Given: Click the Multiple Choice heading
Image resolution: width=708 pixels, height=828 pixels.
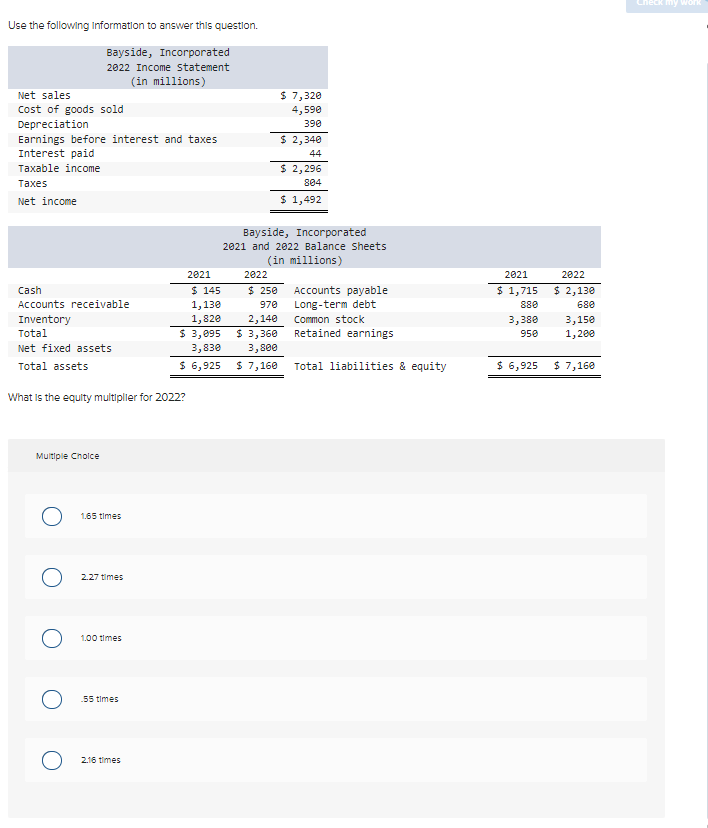Looking at the screenshot, I should coord(68,456).
